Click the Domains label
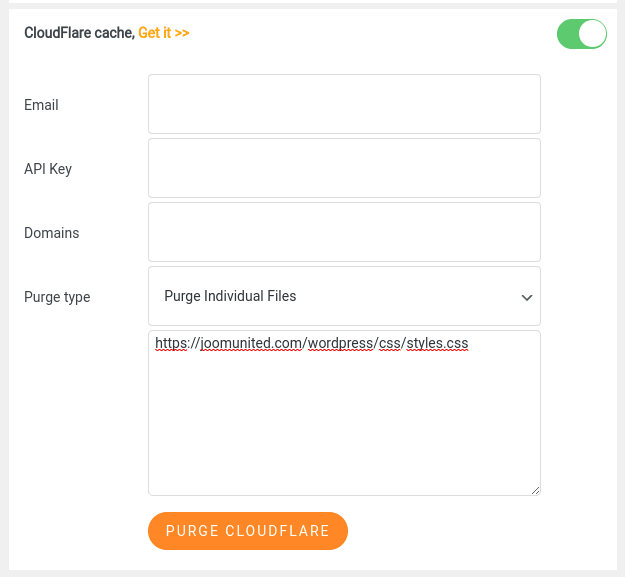 [x=52, y=233]
